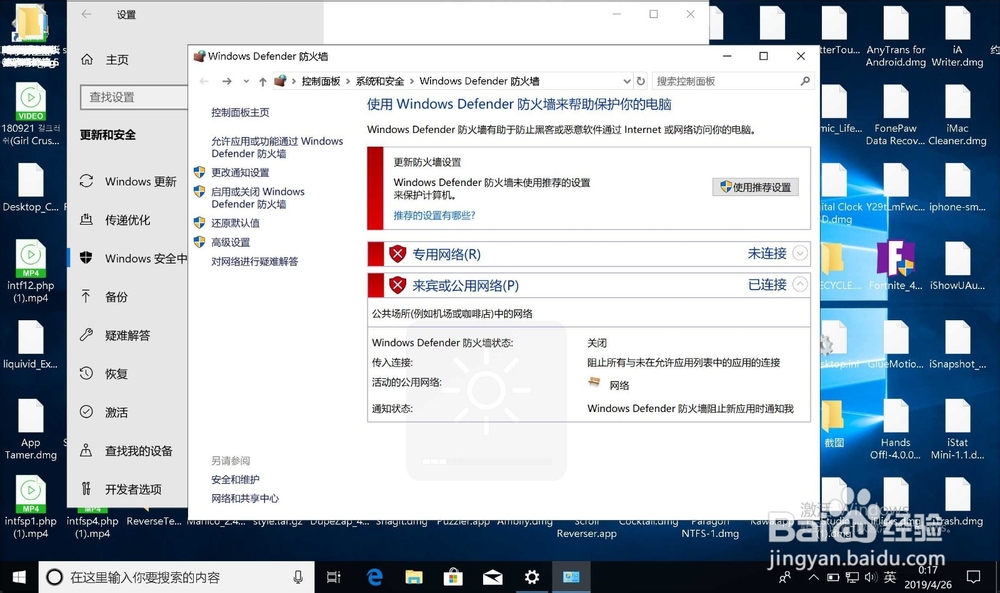Switch to Settings via taskbar gear icon
The width and height of the screenshot is (1000, 593).
coord(532,577)
